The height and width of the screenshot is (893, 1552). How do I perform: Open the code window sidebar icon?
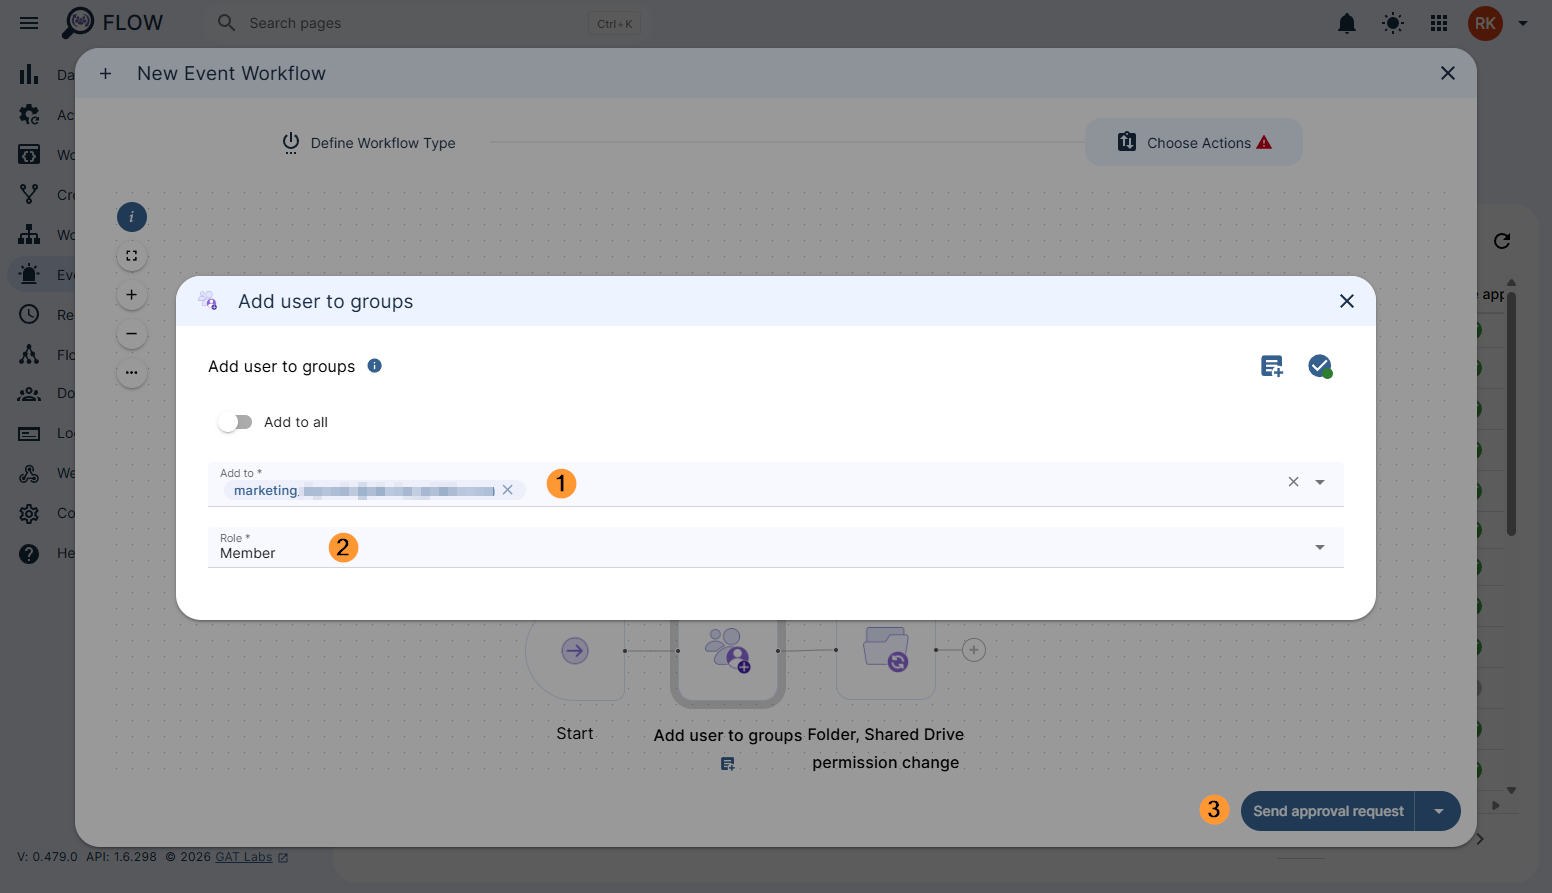coord(29,154)
